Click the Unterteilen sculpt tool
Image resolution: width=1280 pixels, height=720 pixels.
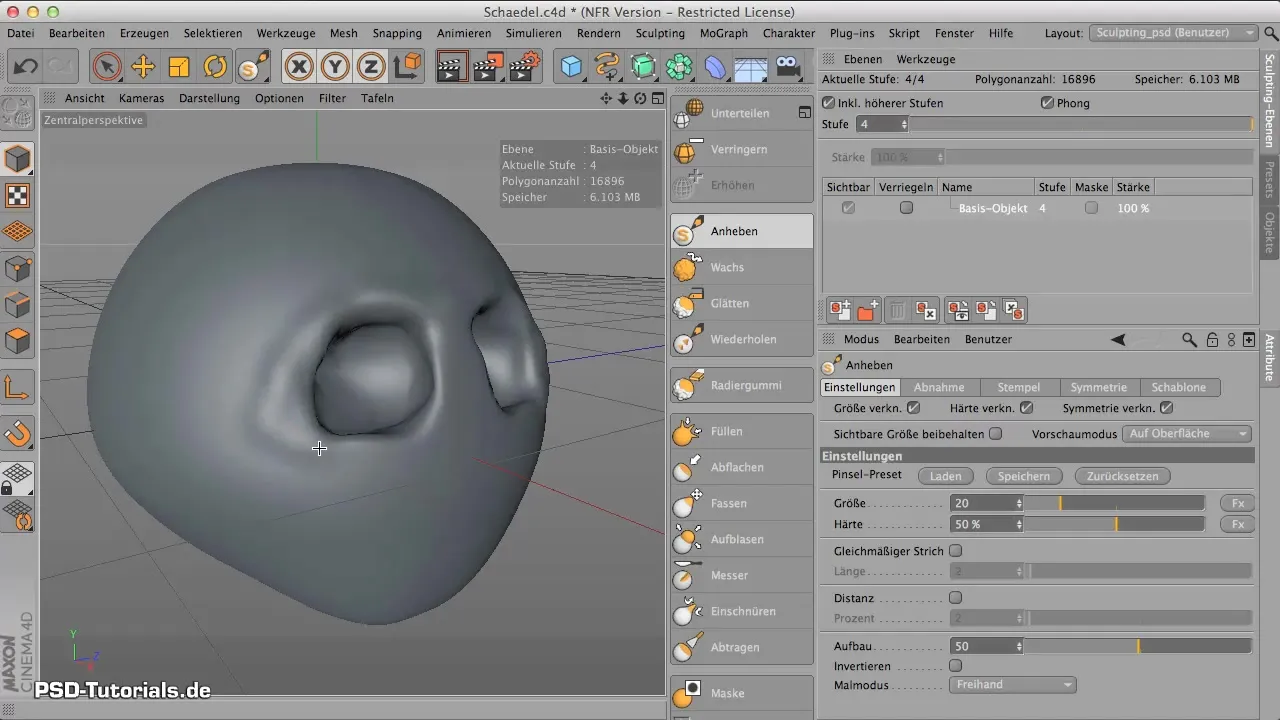click(741, 113)
